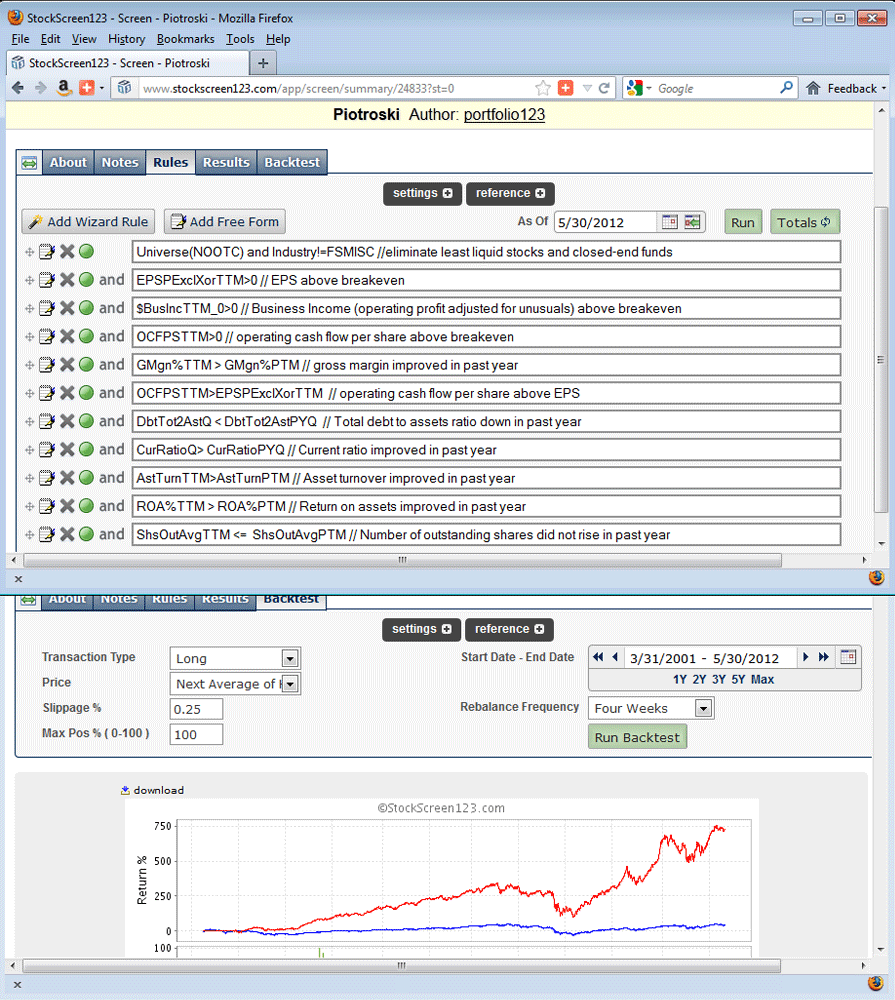Switch to the Results tab
Screen dimensions: 895x1000
tap(226, 162)
